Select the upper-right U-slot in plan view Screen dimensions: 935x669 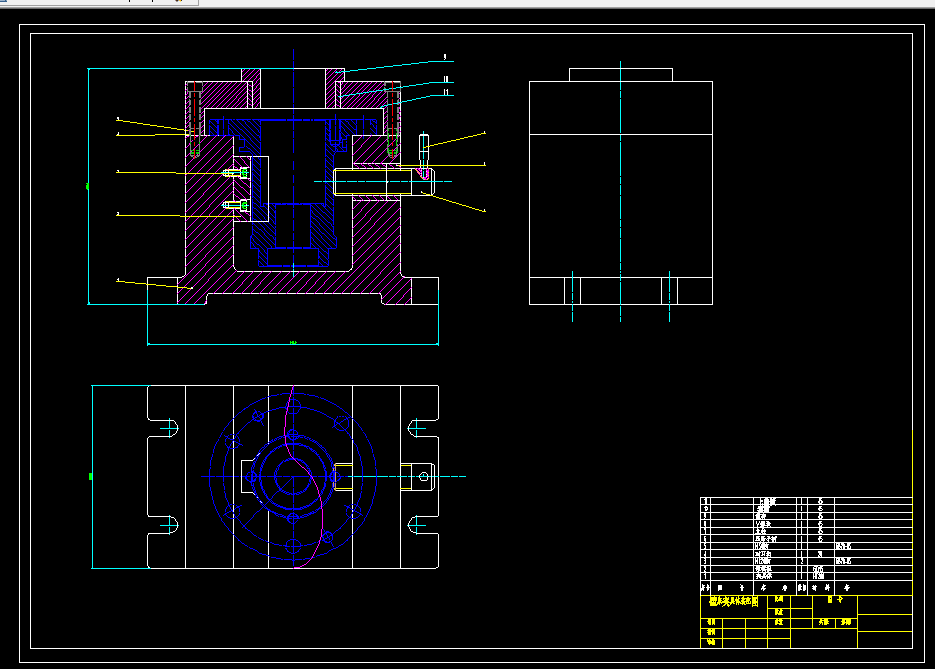[423, 428]
